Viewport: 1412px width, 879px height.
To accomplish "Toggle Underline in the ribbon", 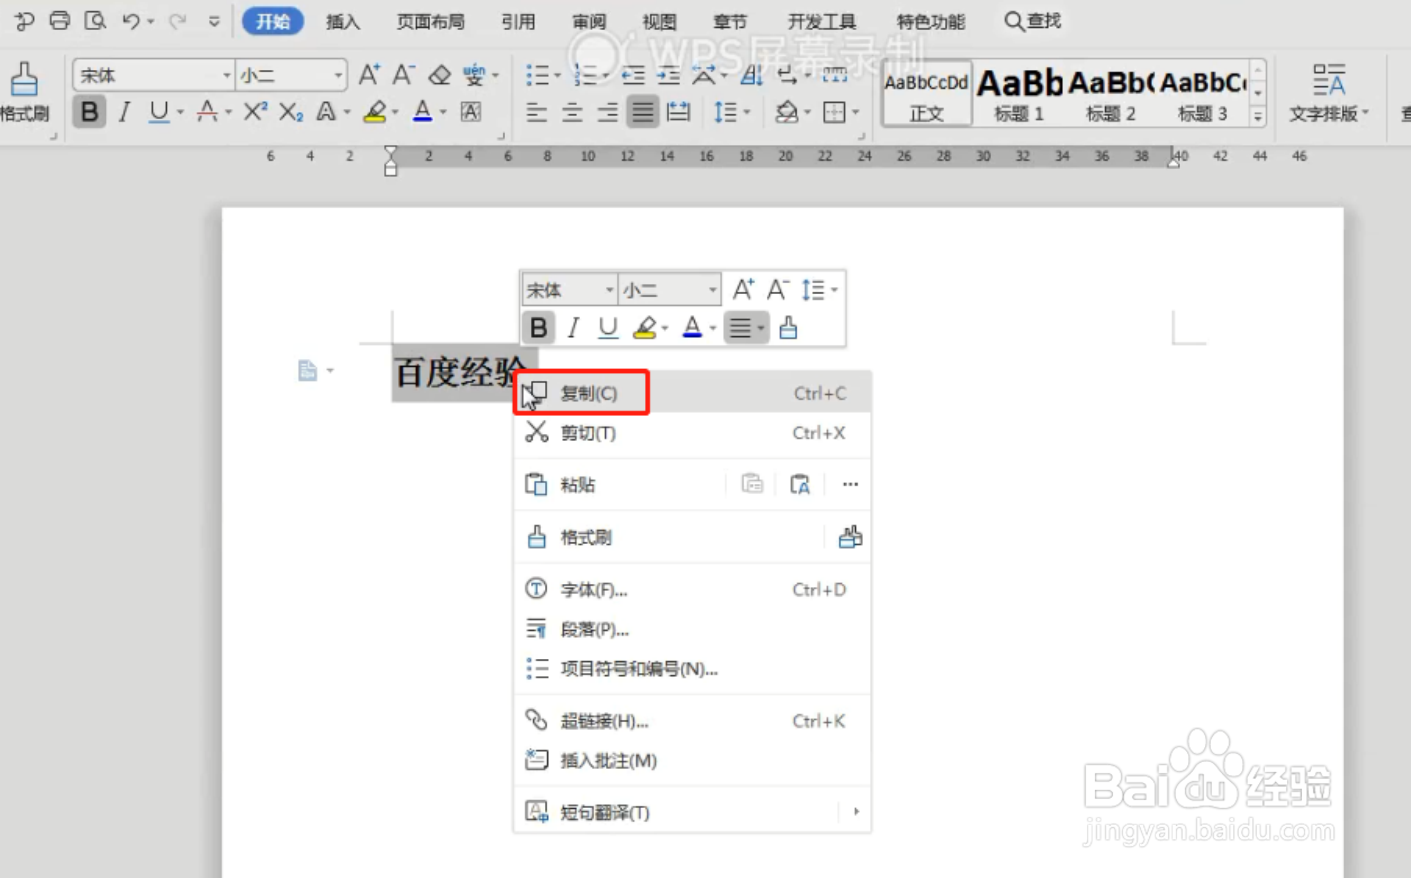I will click(158, 112).
